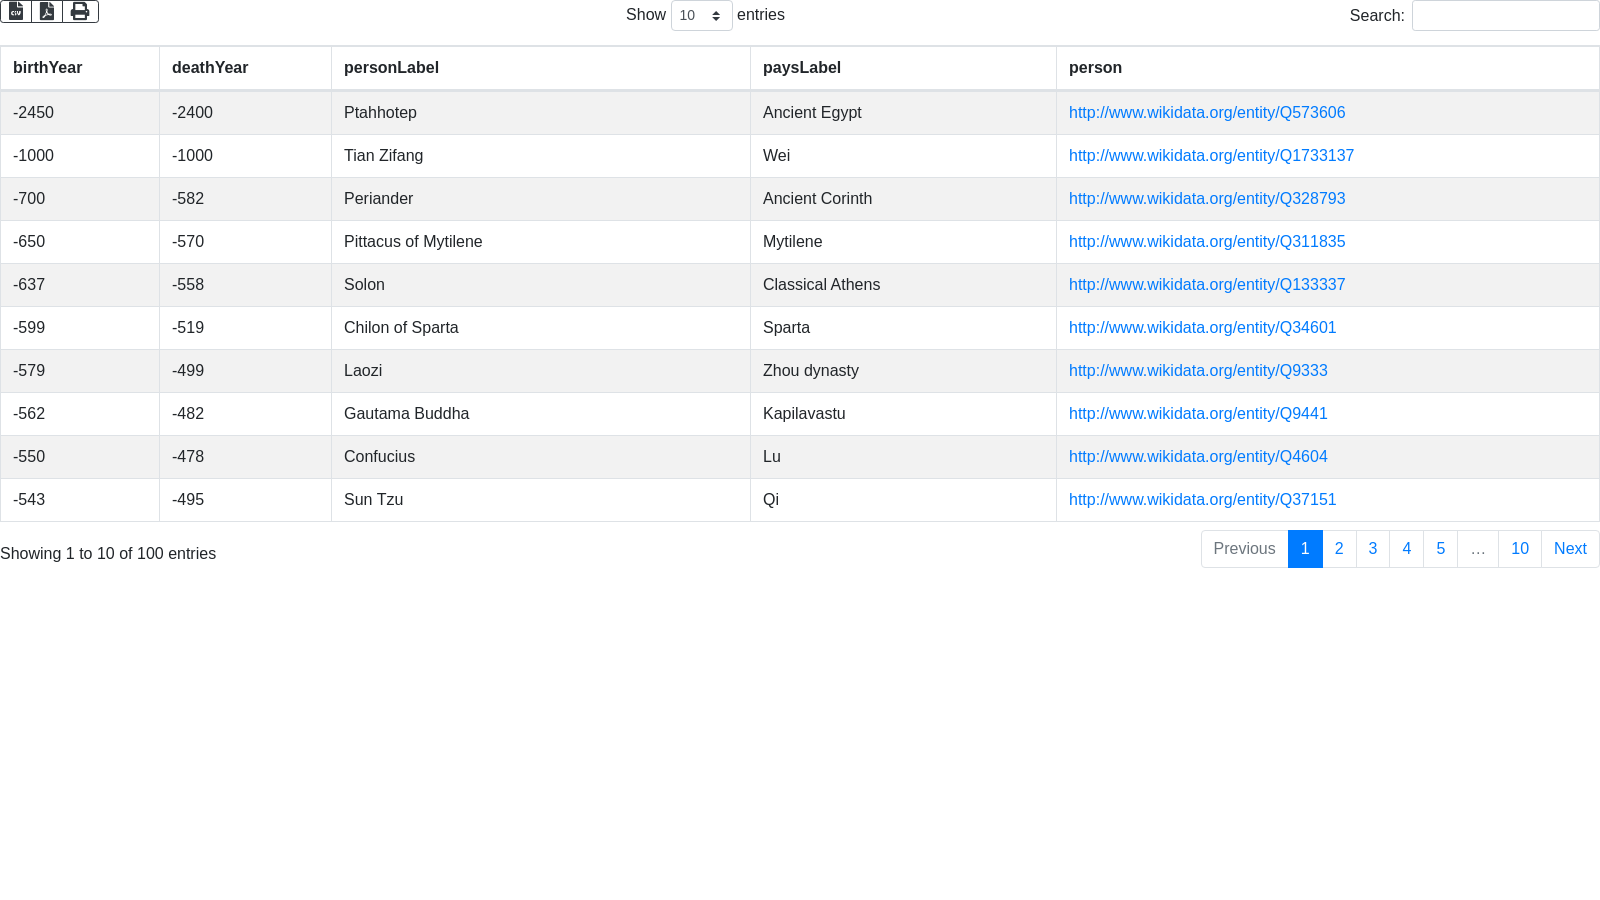Screen dimensions: 1600x900
Task: Visit Solon's Wikidata entity link
Action: pyautogui.click(x=1207, y=285)
